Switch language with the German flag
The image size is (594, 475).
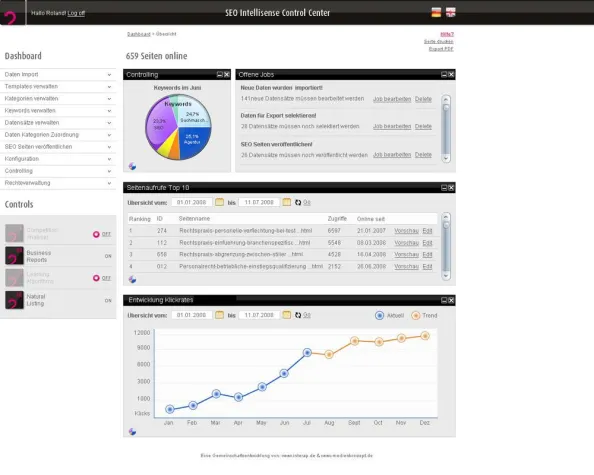click(x=436, y=12)
